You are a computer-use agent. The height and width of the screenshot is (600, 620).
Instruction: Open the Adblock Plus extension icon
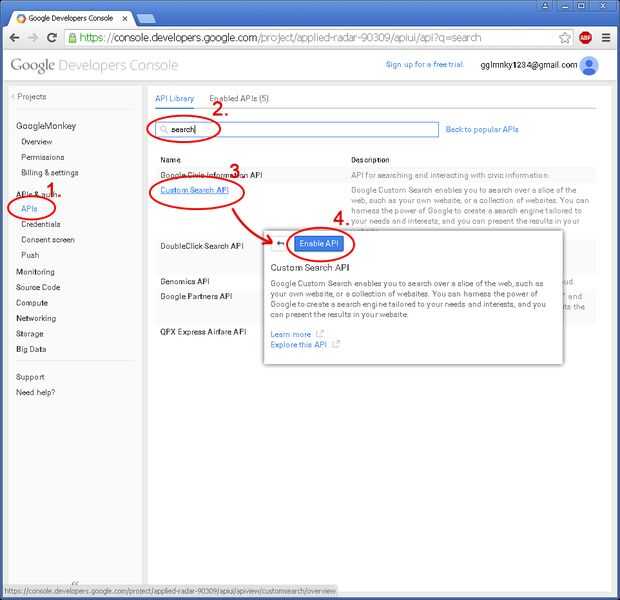[585, 38]
